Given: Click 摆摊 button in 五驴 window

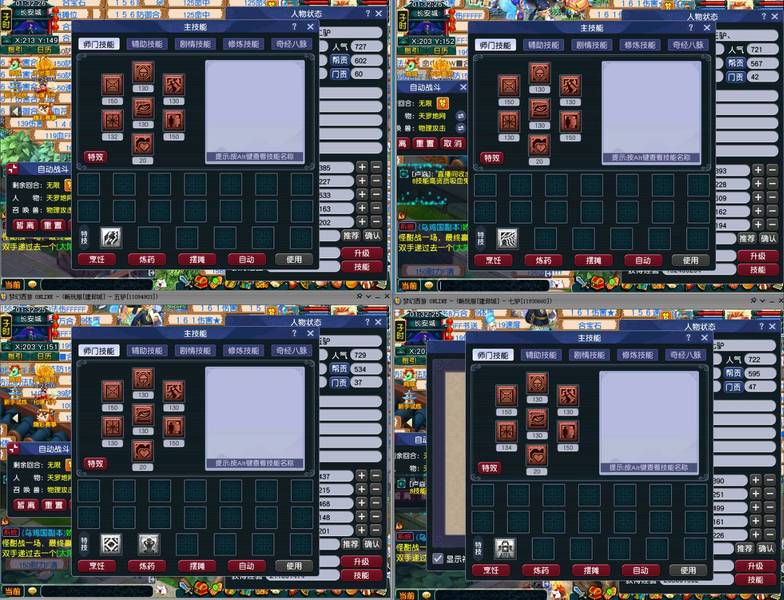Looking at the screenshot, I should tap(197, 566).
